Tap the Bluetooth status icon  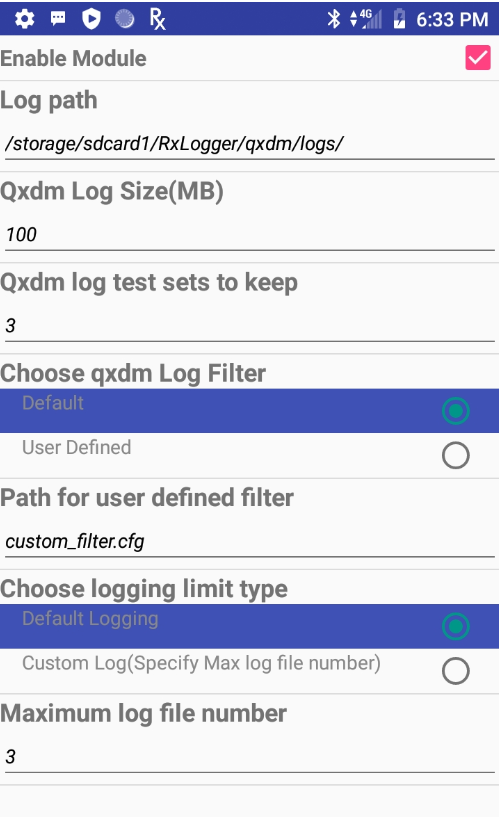(x=333, y=19)
